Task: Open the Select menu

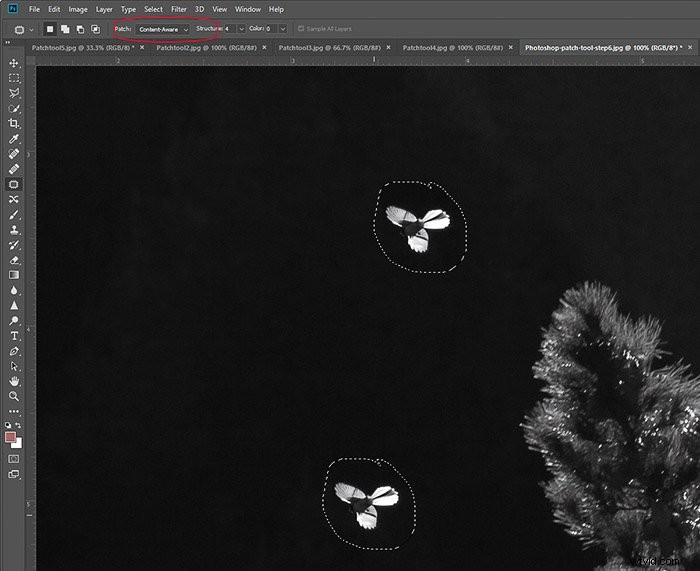Action: (153, 9)
